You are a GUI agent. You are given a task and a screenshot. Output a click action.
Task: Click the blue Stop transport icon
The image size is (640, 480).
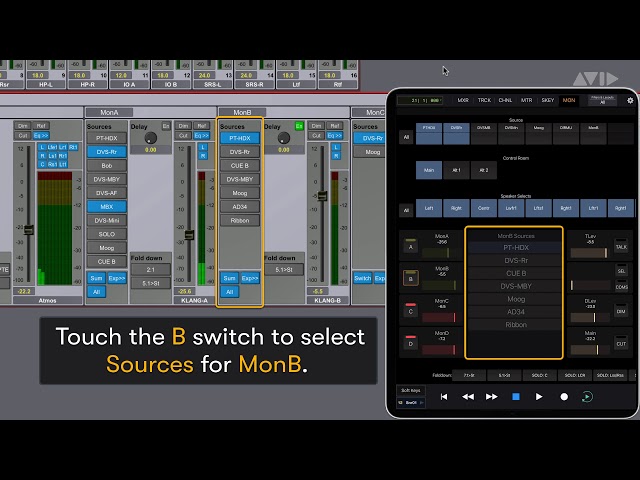516,397
